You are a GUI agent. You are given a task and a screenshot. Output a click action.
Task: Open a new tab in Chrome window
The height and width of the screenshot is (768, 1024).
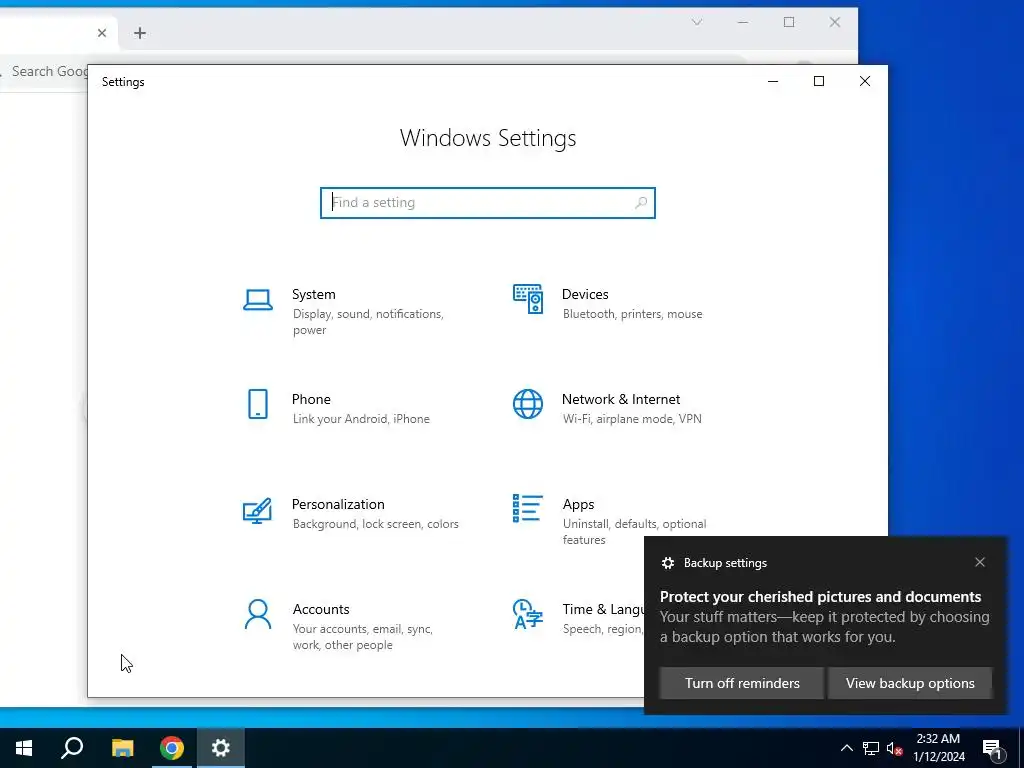click(140, 33)
